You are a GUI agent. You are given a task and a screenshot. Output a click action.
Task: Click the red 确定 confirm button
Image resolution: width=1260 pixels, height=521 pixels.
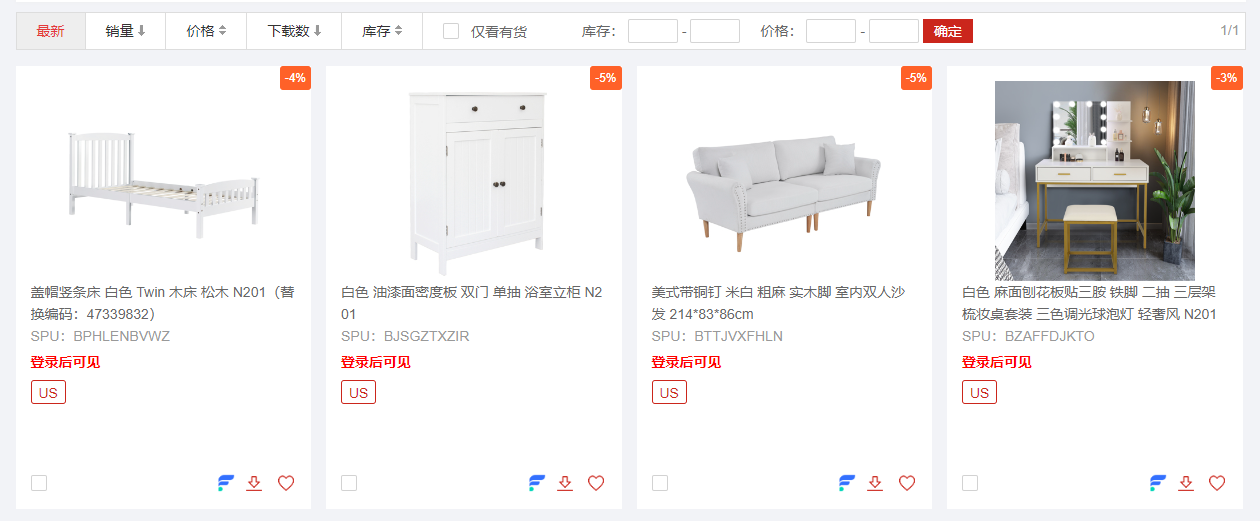point(947,31)
